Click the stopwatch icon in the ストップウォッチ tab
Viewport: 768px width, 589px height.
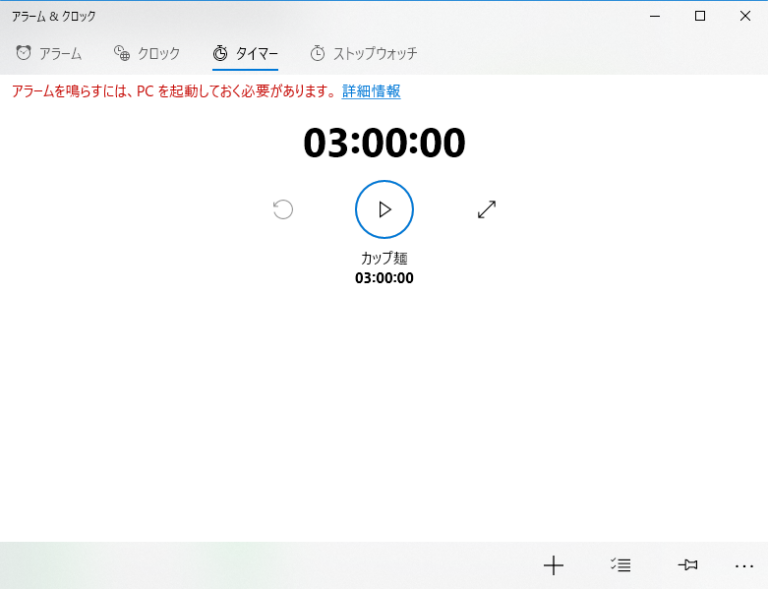coord(318,53)
